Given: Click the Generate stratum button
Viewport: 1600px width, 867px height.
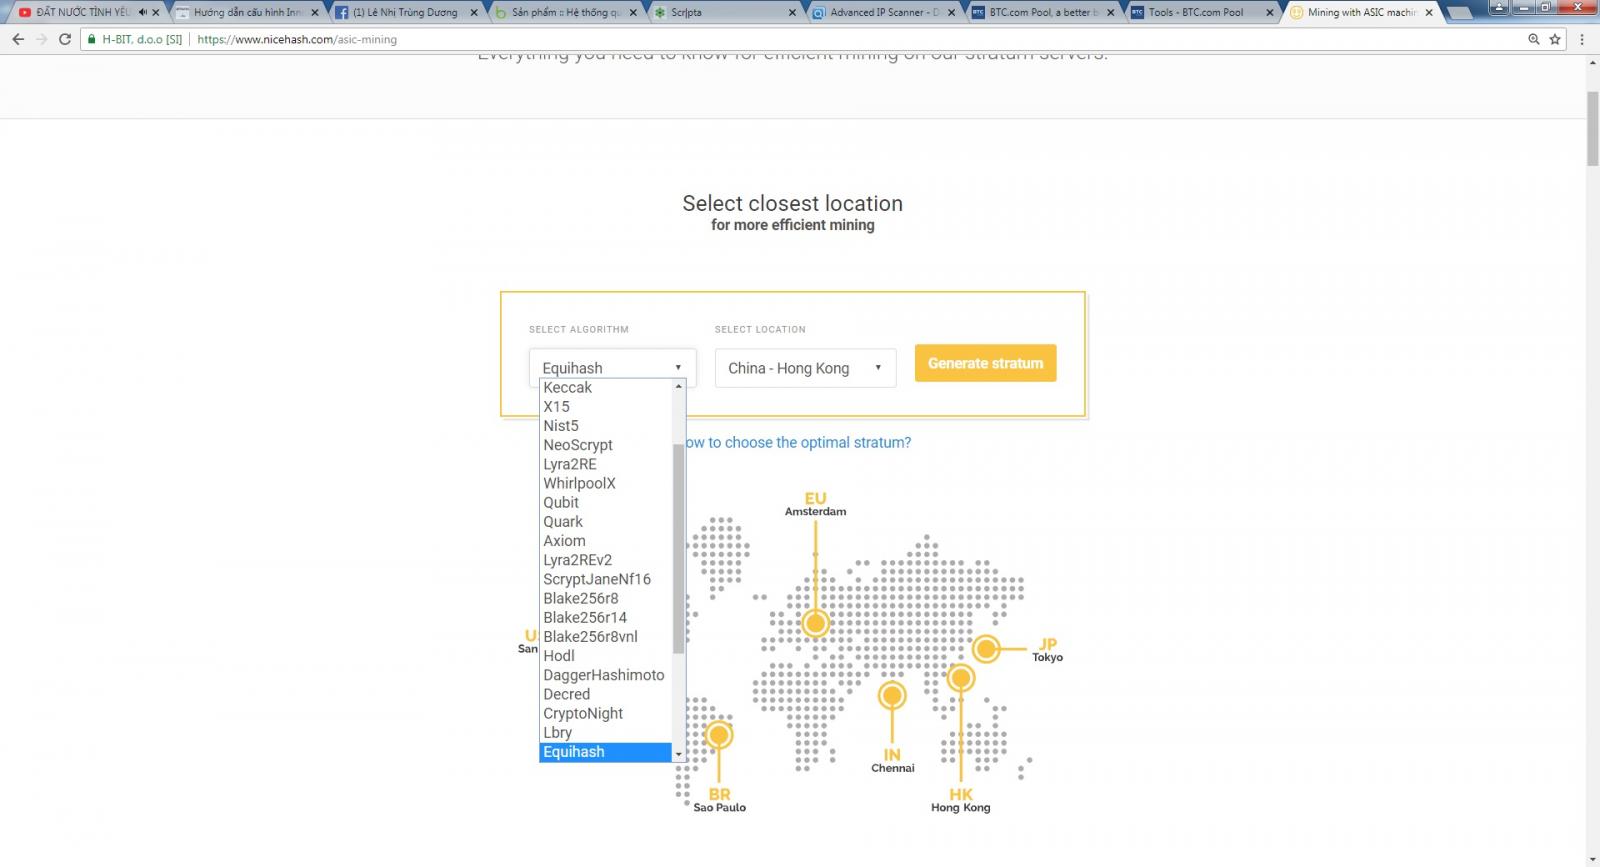Looking at the screenshot, I should [x=985, y=363].
